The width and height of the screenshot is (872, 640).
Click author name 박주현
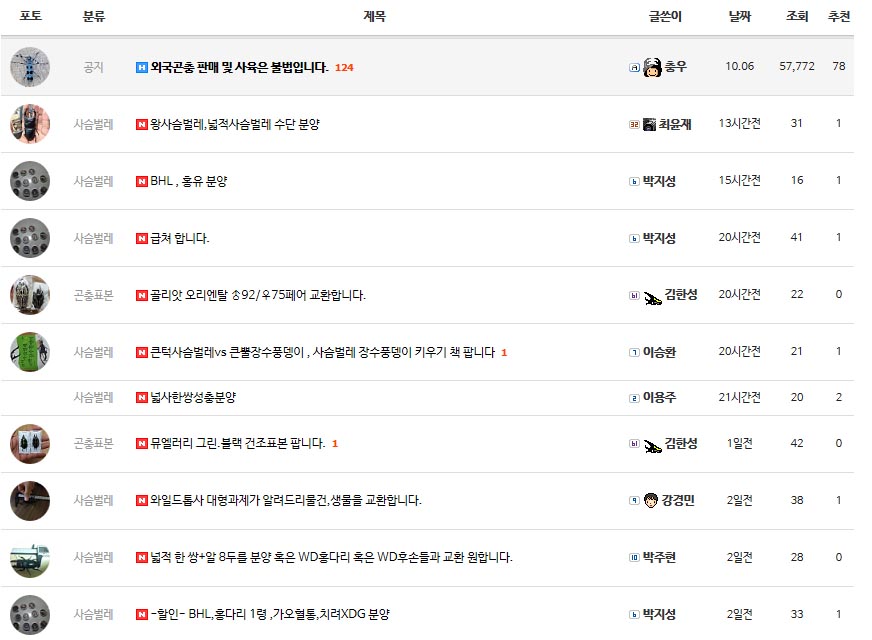click(x=659, y=557)
